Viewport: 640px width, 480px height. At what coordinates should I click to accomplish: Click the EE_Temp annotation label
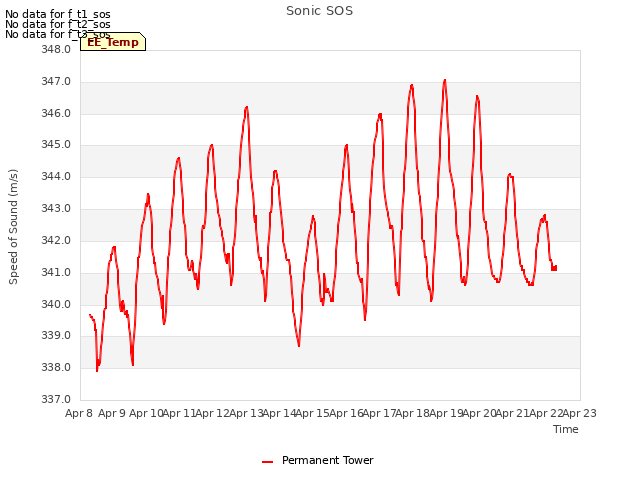point(113,42)
